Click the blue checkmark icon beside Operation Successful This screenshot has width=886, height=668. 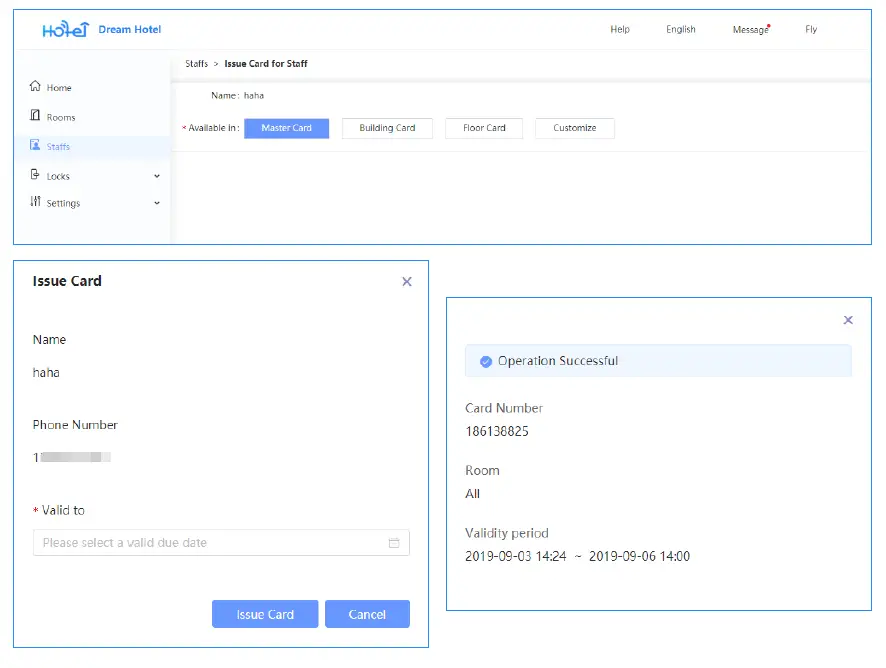click(486, 362)
